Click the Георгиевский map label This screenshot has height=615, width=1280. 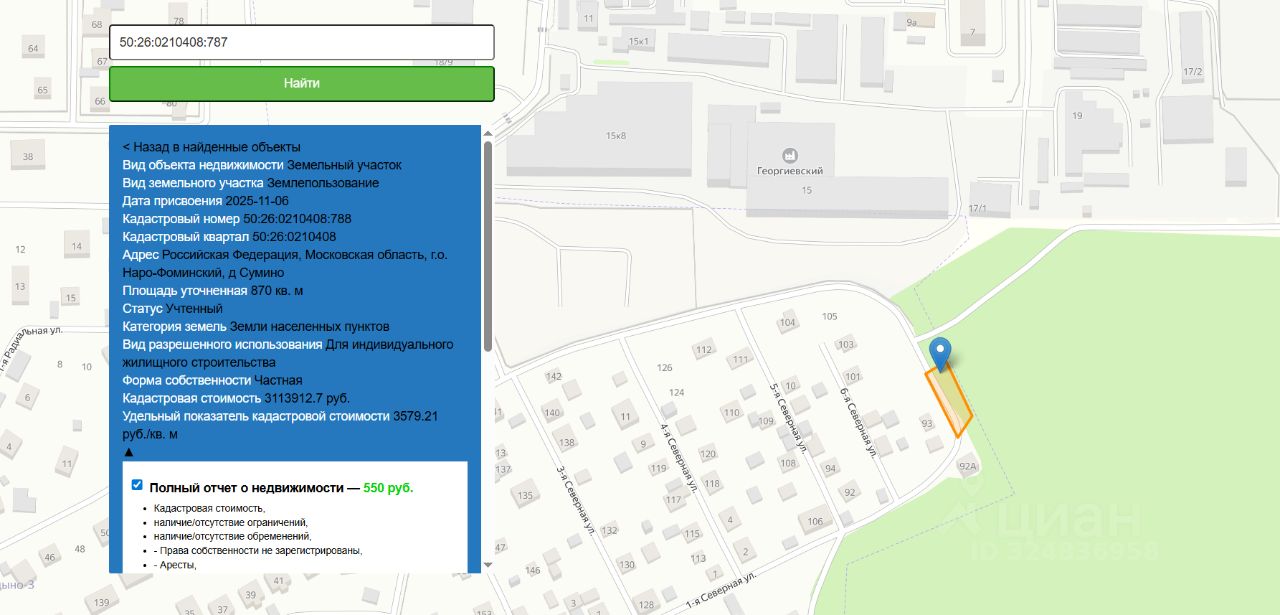pyautogui.click(x=790, y=172)
